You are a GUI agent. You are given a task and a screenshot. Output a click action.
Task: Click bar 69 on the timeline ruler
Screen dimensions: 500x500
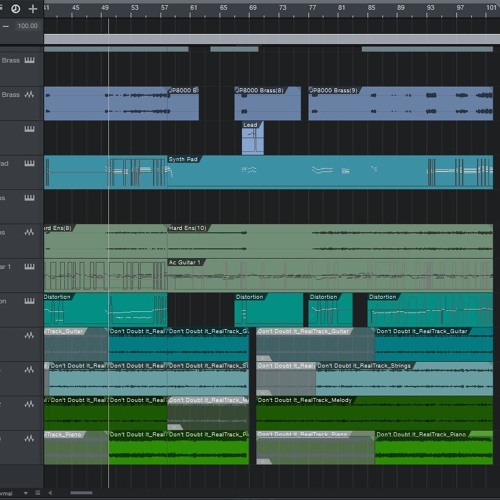point(253,8)
